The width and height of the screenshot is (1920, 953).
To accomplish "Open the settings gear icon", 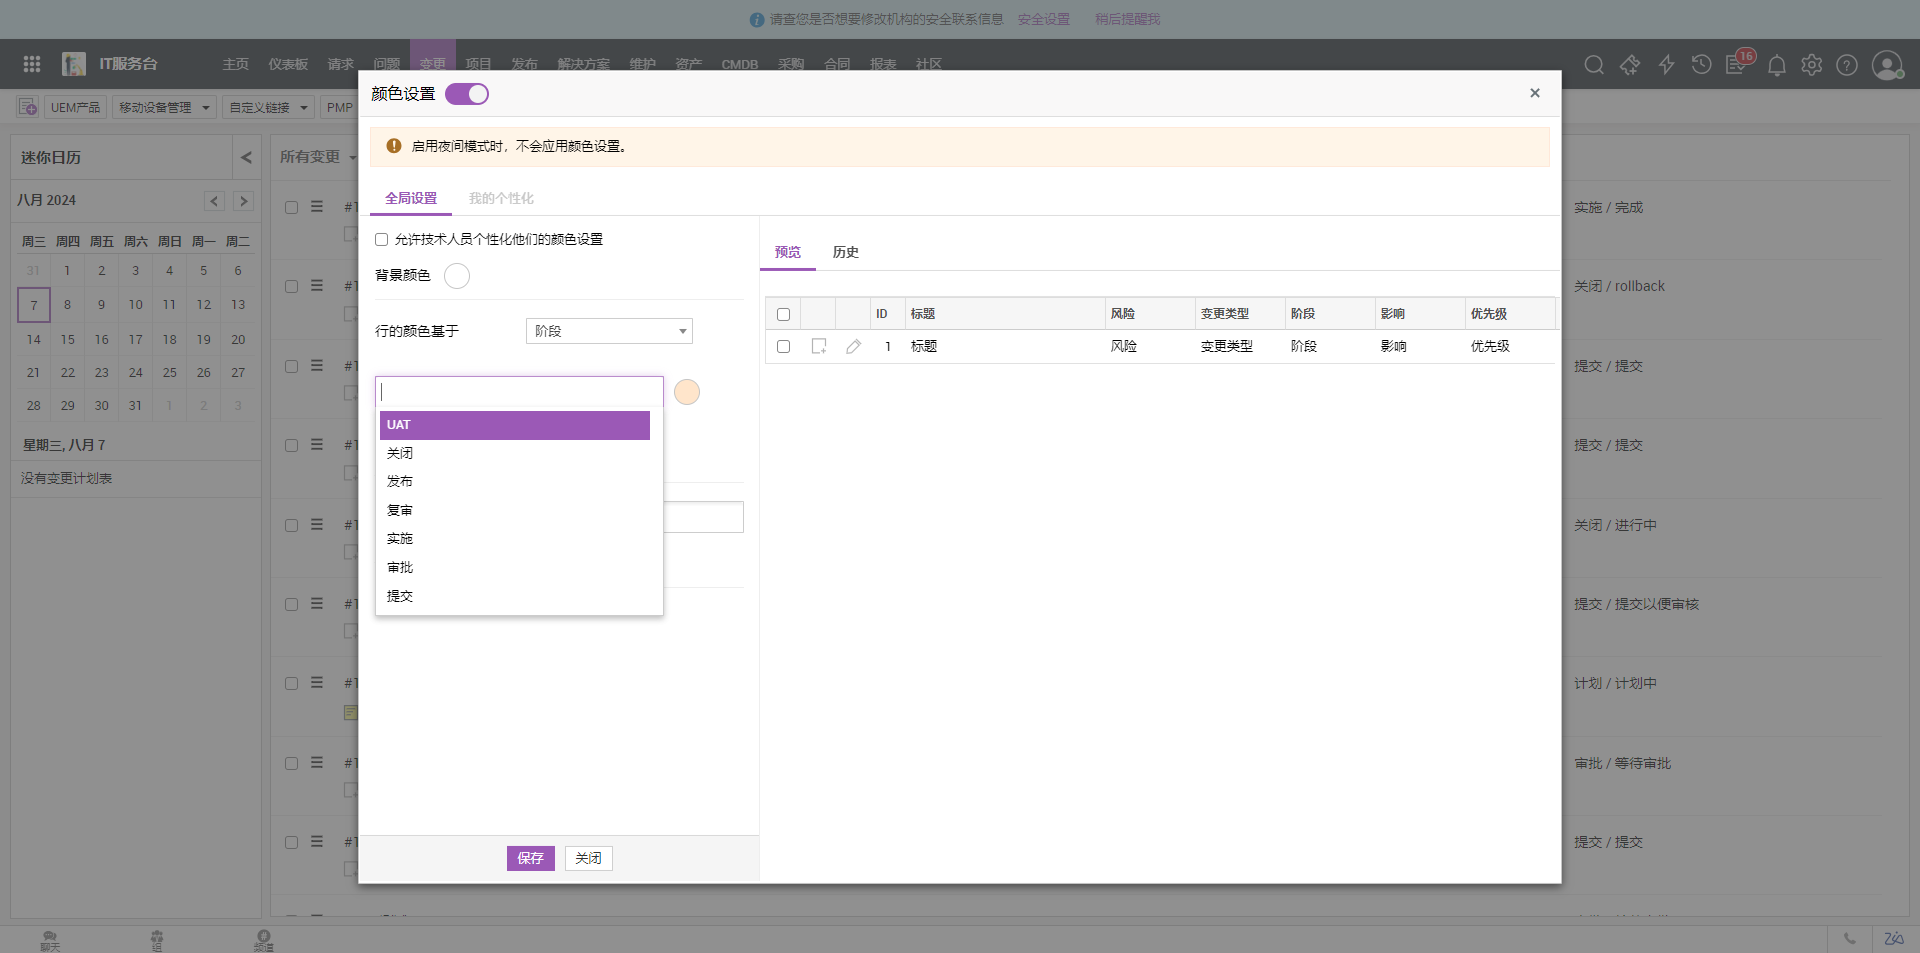I will pos(1811,65).
